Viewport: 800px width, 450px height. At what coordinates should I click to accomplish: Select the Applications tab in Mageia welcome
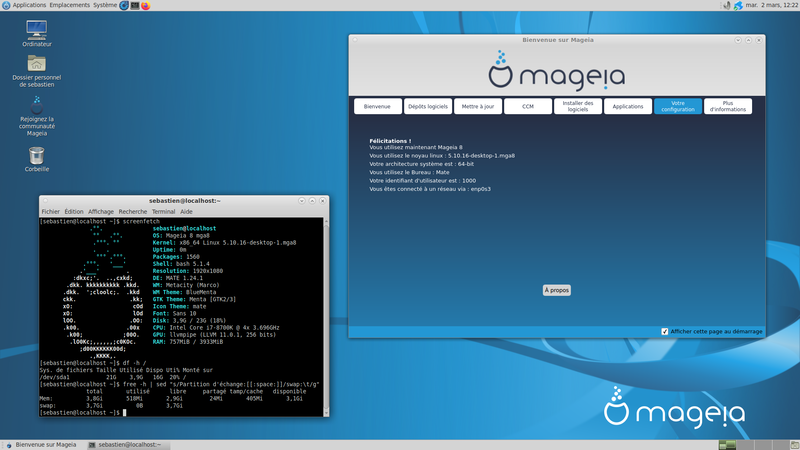pos(628,106)
